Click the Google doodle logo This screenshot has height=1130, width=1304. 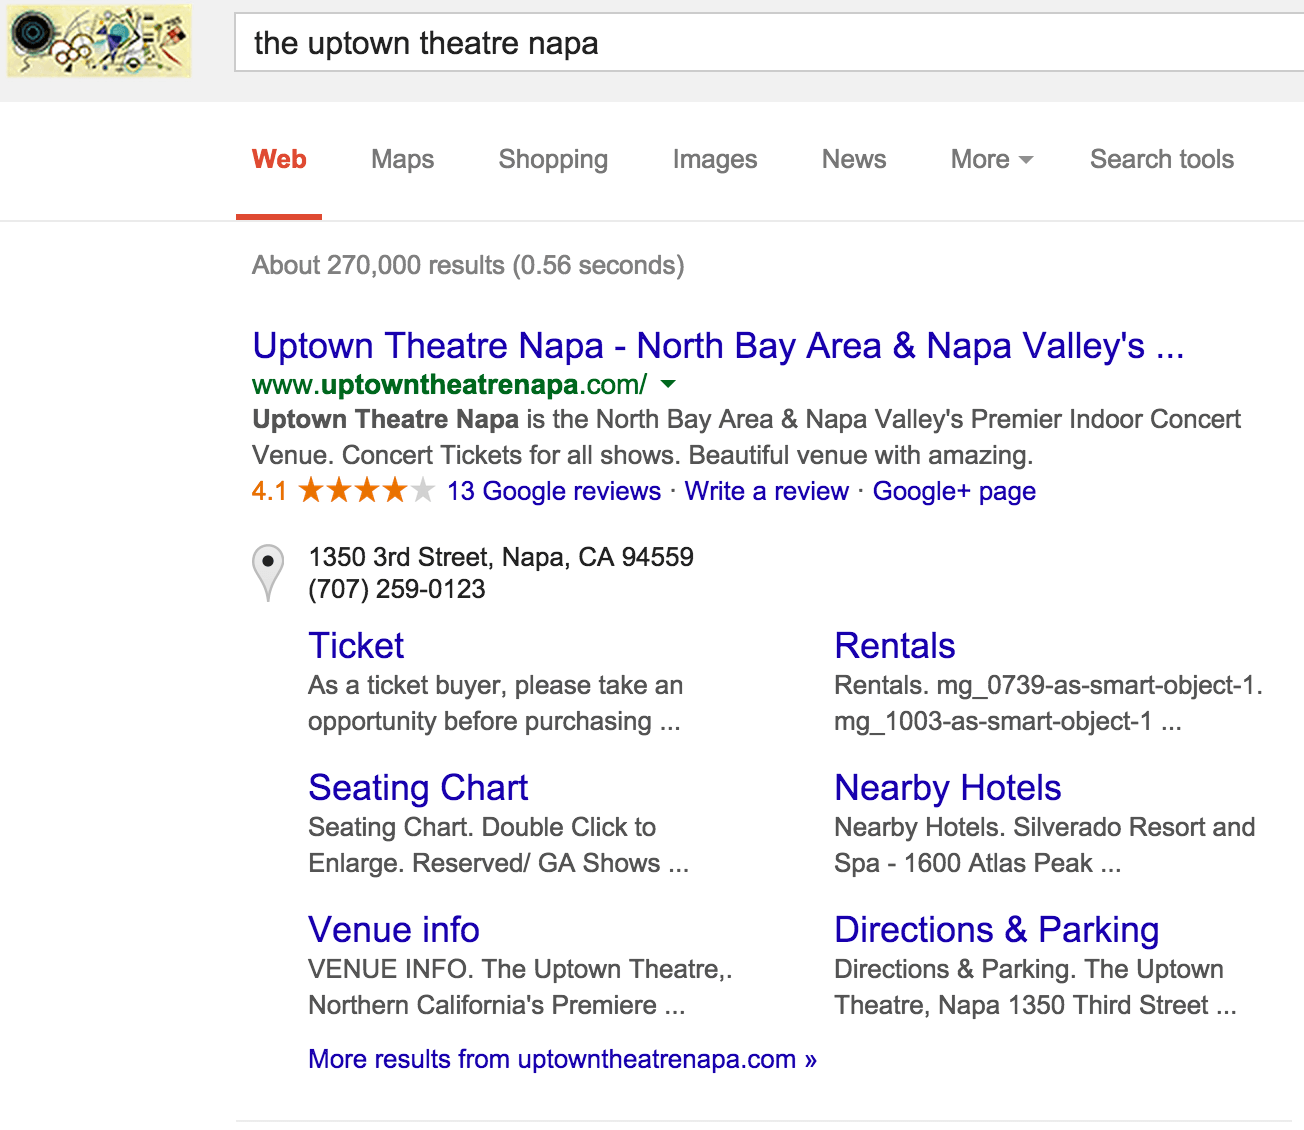pyautogui.click(x=99, y=40)
